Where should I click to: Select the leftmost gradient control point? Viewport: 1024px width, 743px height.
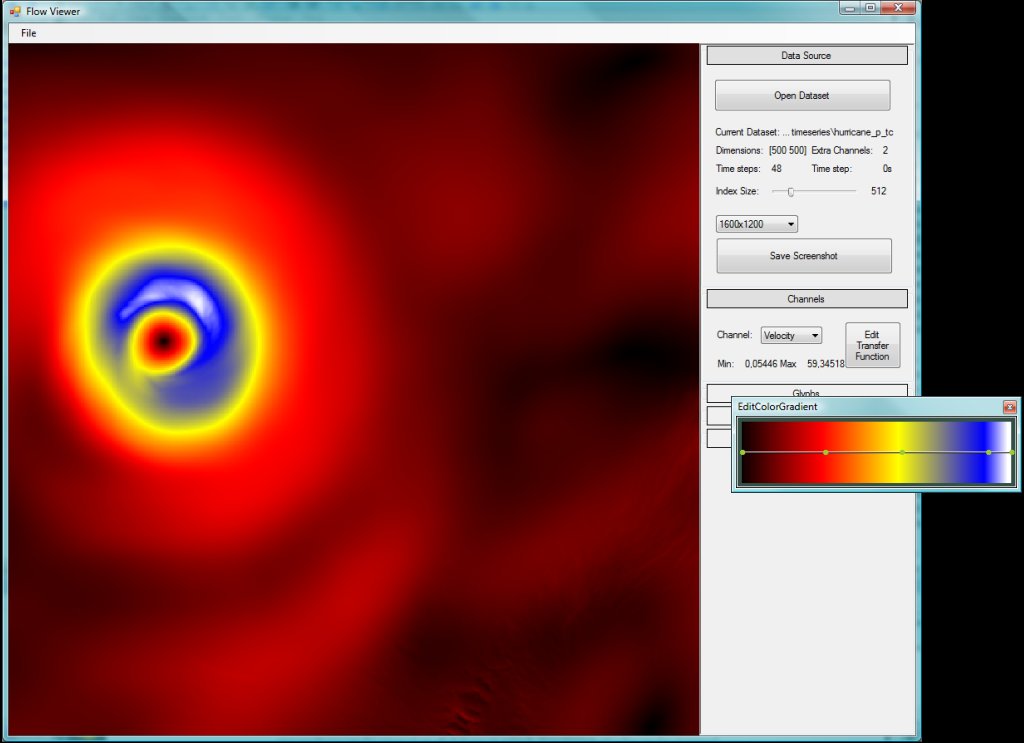click(743, 452)
